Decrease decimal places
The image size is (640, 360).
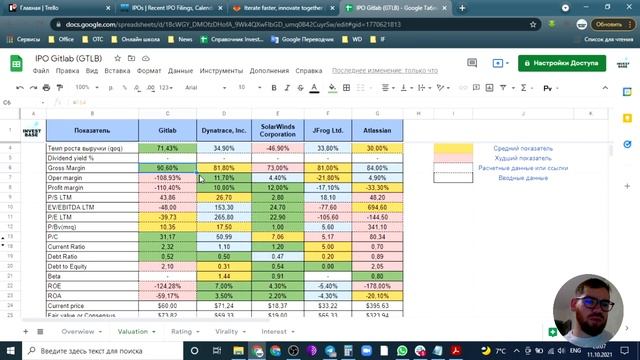tap(138, 88)
